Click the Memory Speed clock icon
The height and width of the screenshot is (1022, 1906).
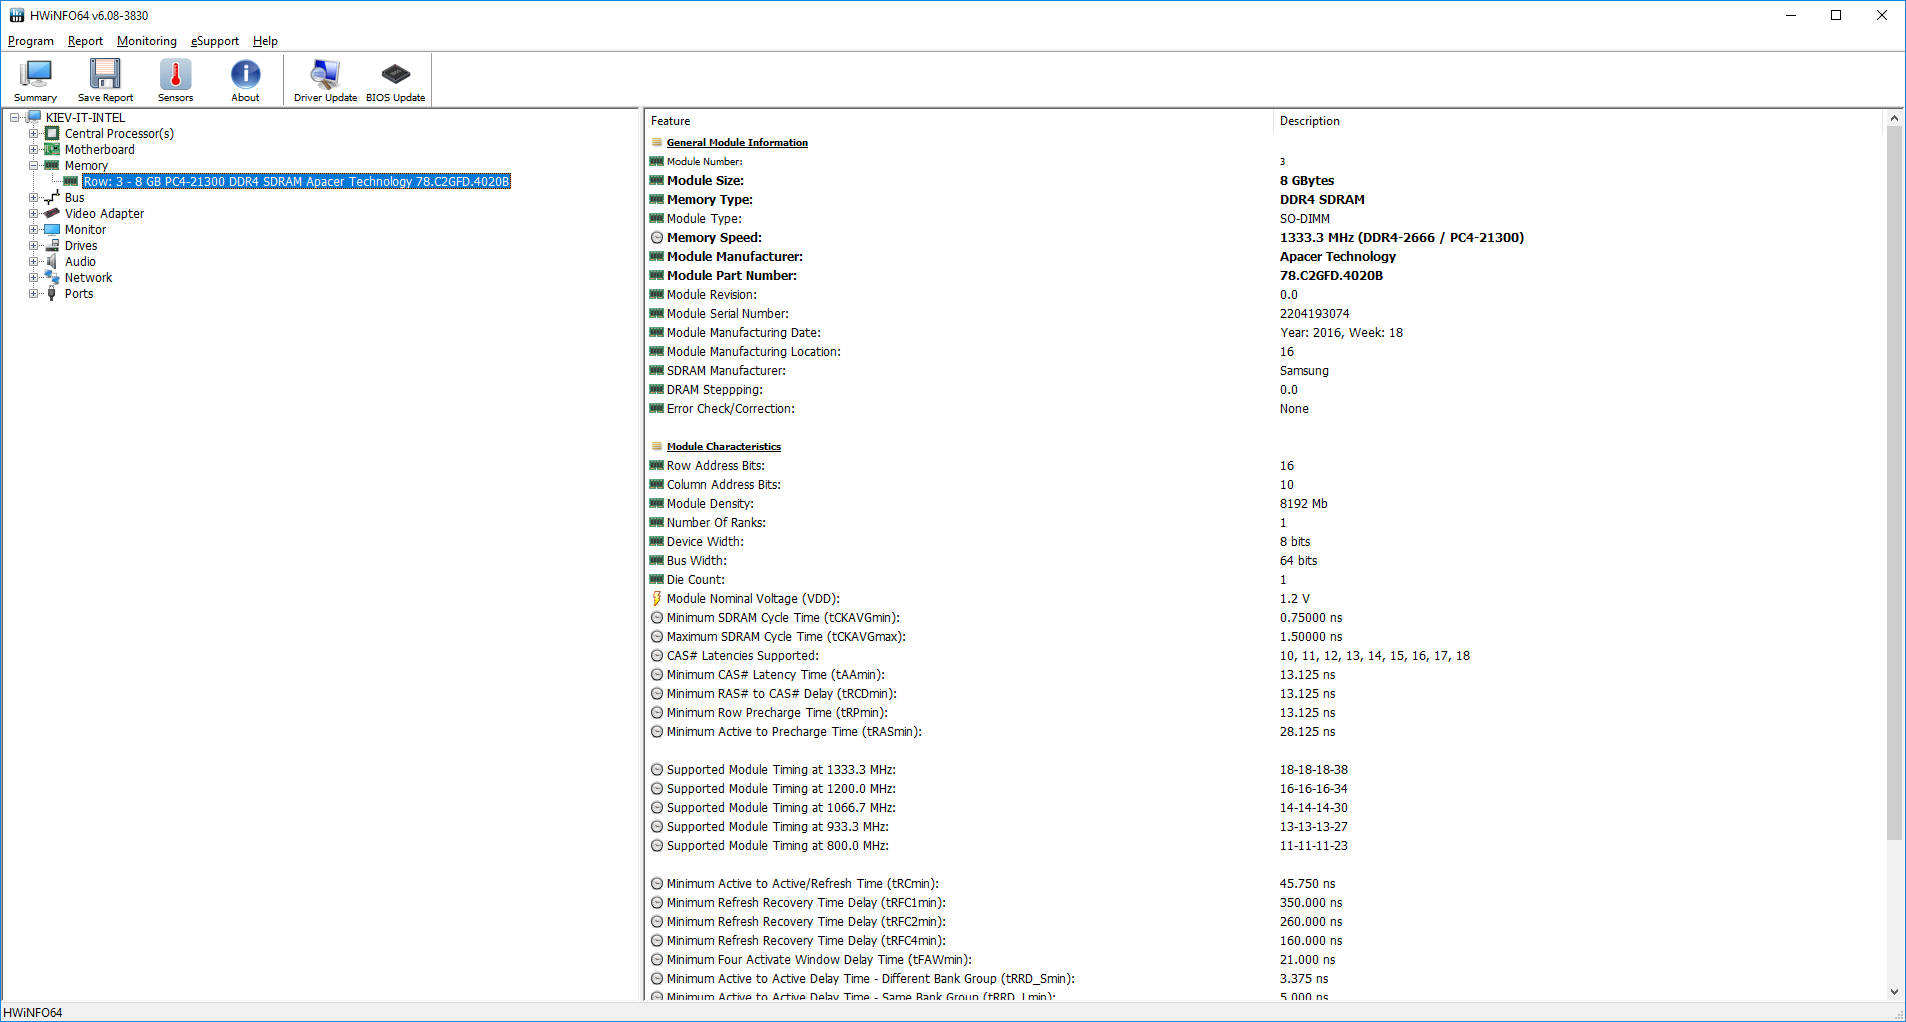tap(657, 237)
